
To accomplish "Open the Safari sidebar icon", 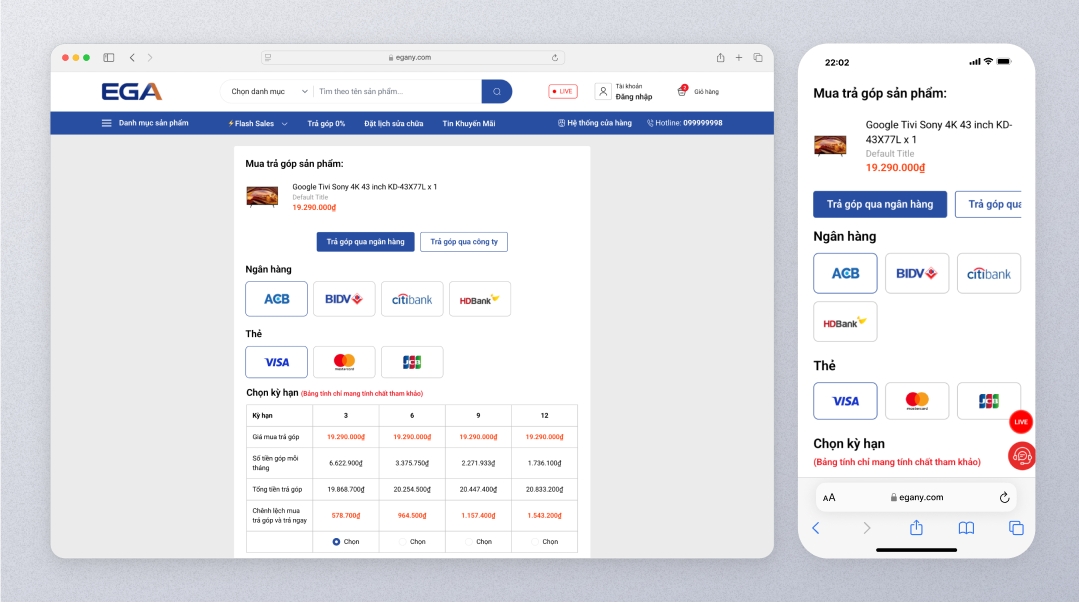I will coord(109,58).
